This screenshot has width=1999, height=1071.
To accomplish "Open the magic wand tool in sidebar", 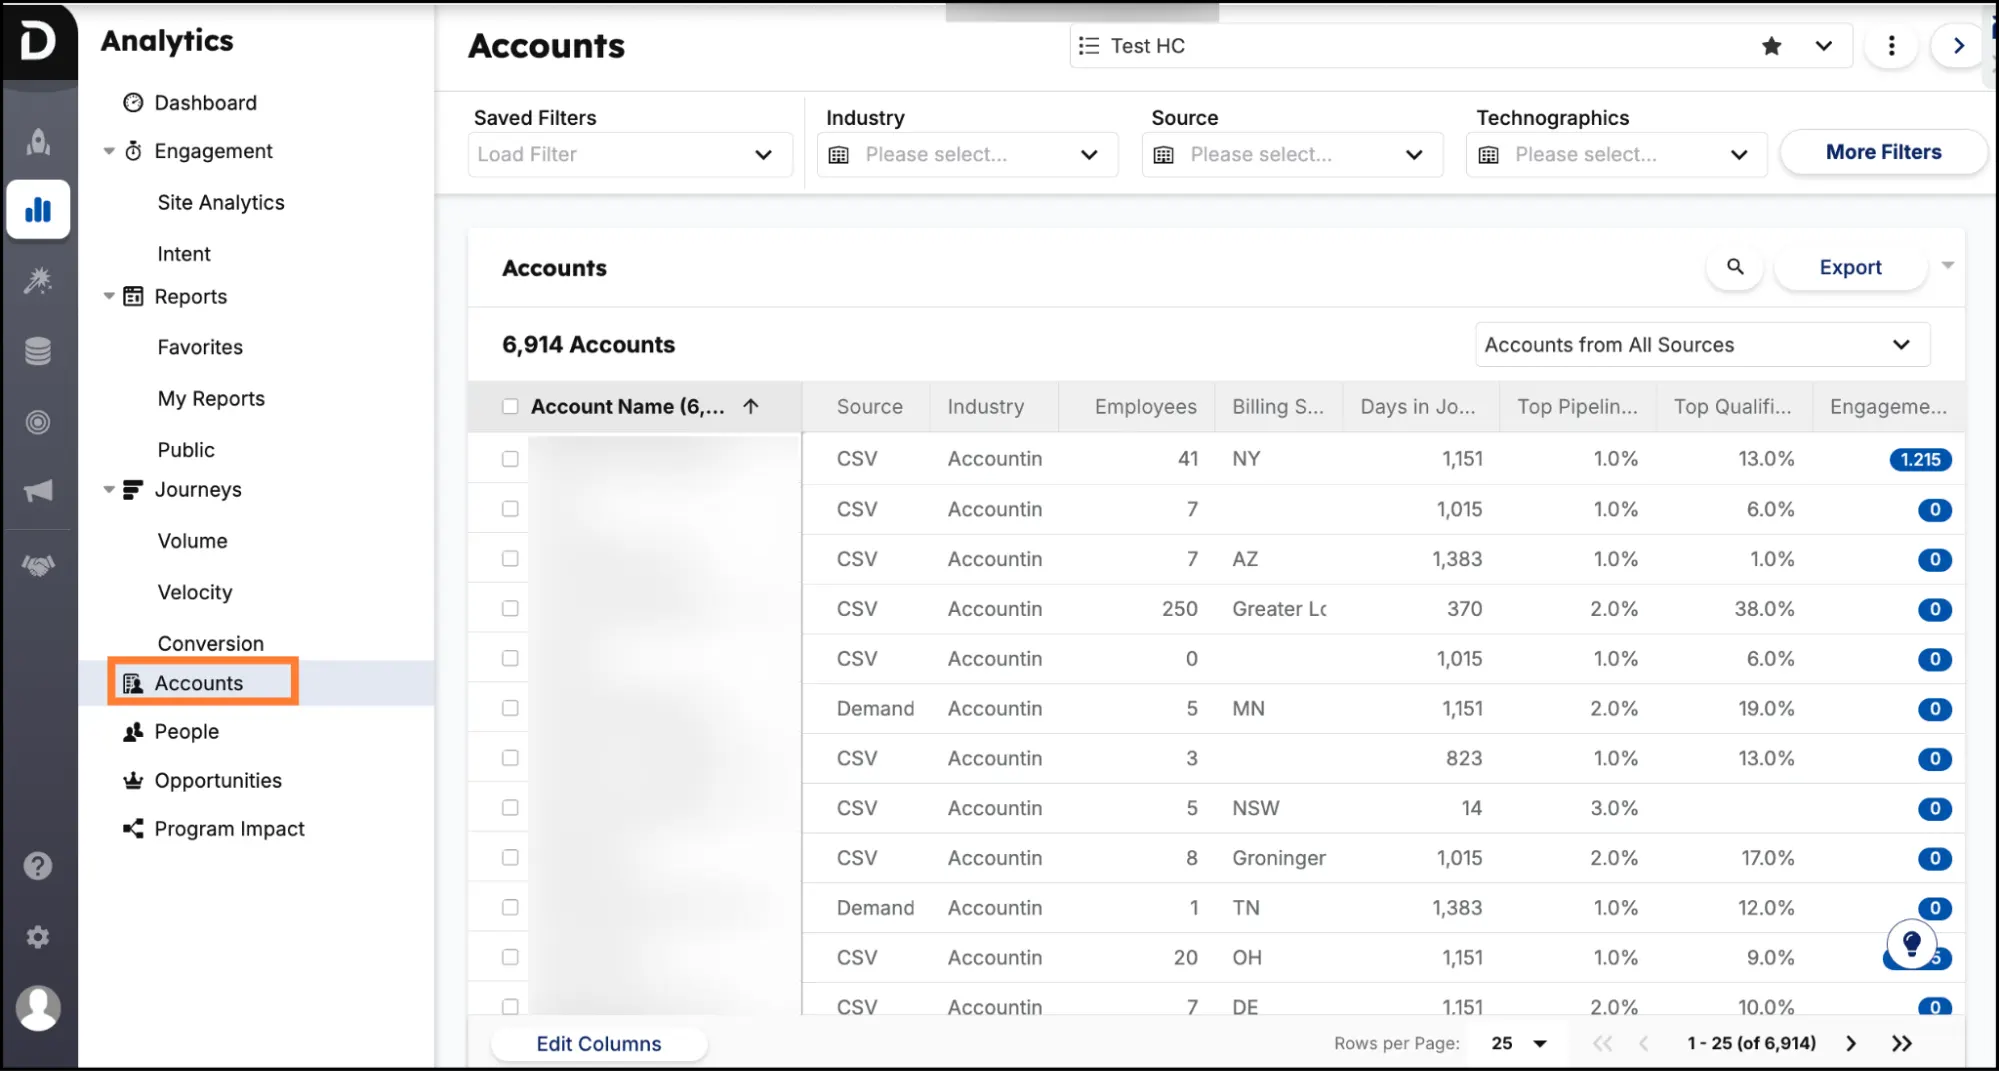I will (x=38, y=280).
